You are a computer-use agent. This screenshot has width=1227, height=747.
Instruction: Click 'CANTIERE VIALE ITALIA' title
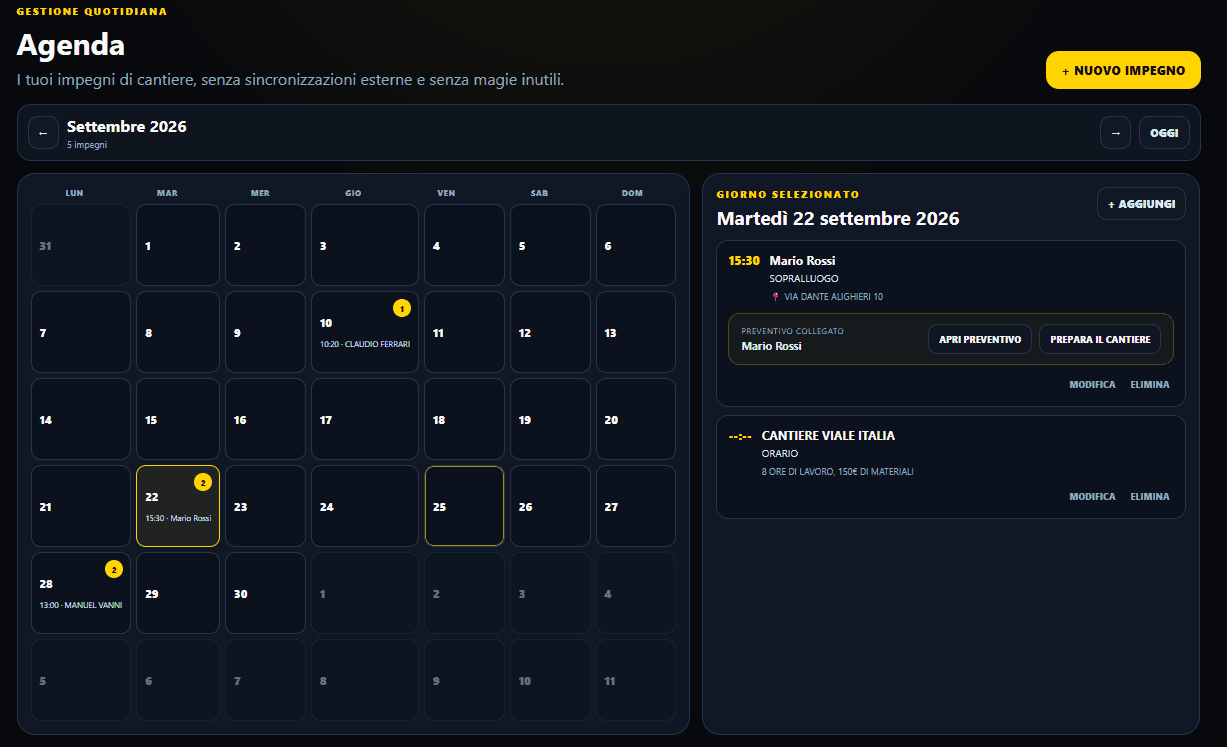pyautogui.click(x=828, y=436)
